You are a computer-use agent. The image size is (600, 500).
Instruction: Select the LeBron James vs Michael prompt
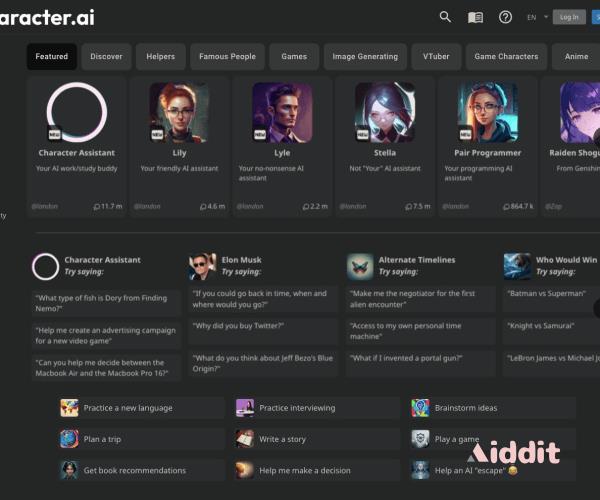coord(551,363)
